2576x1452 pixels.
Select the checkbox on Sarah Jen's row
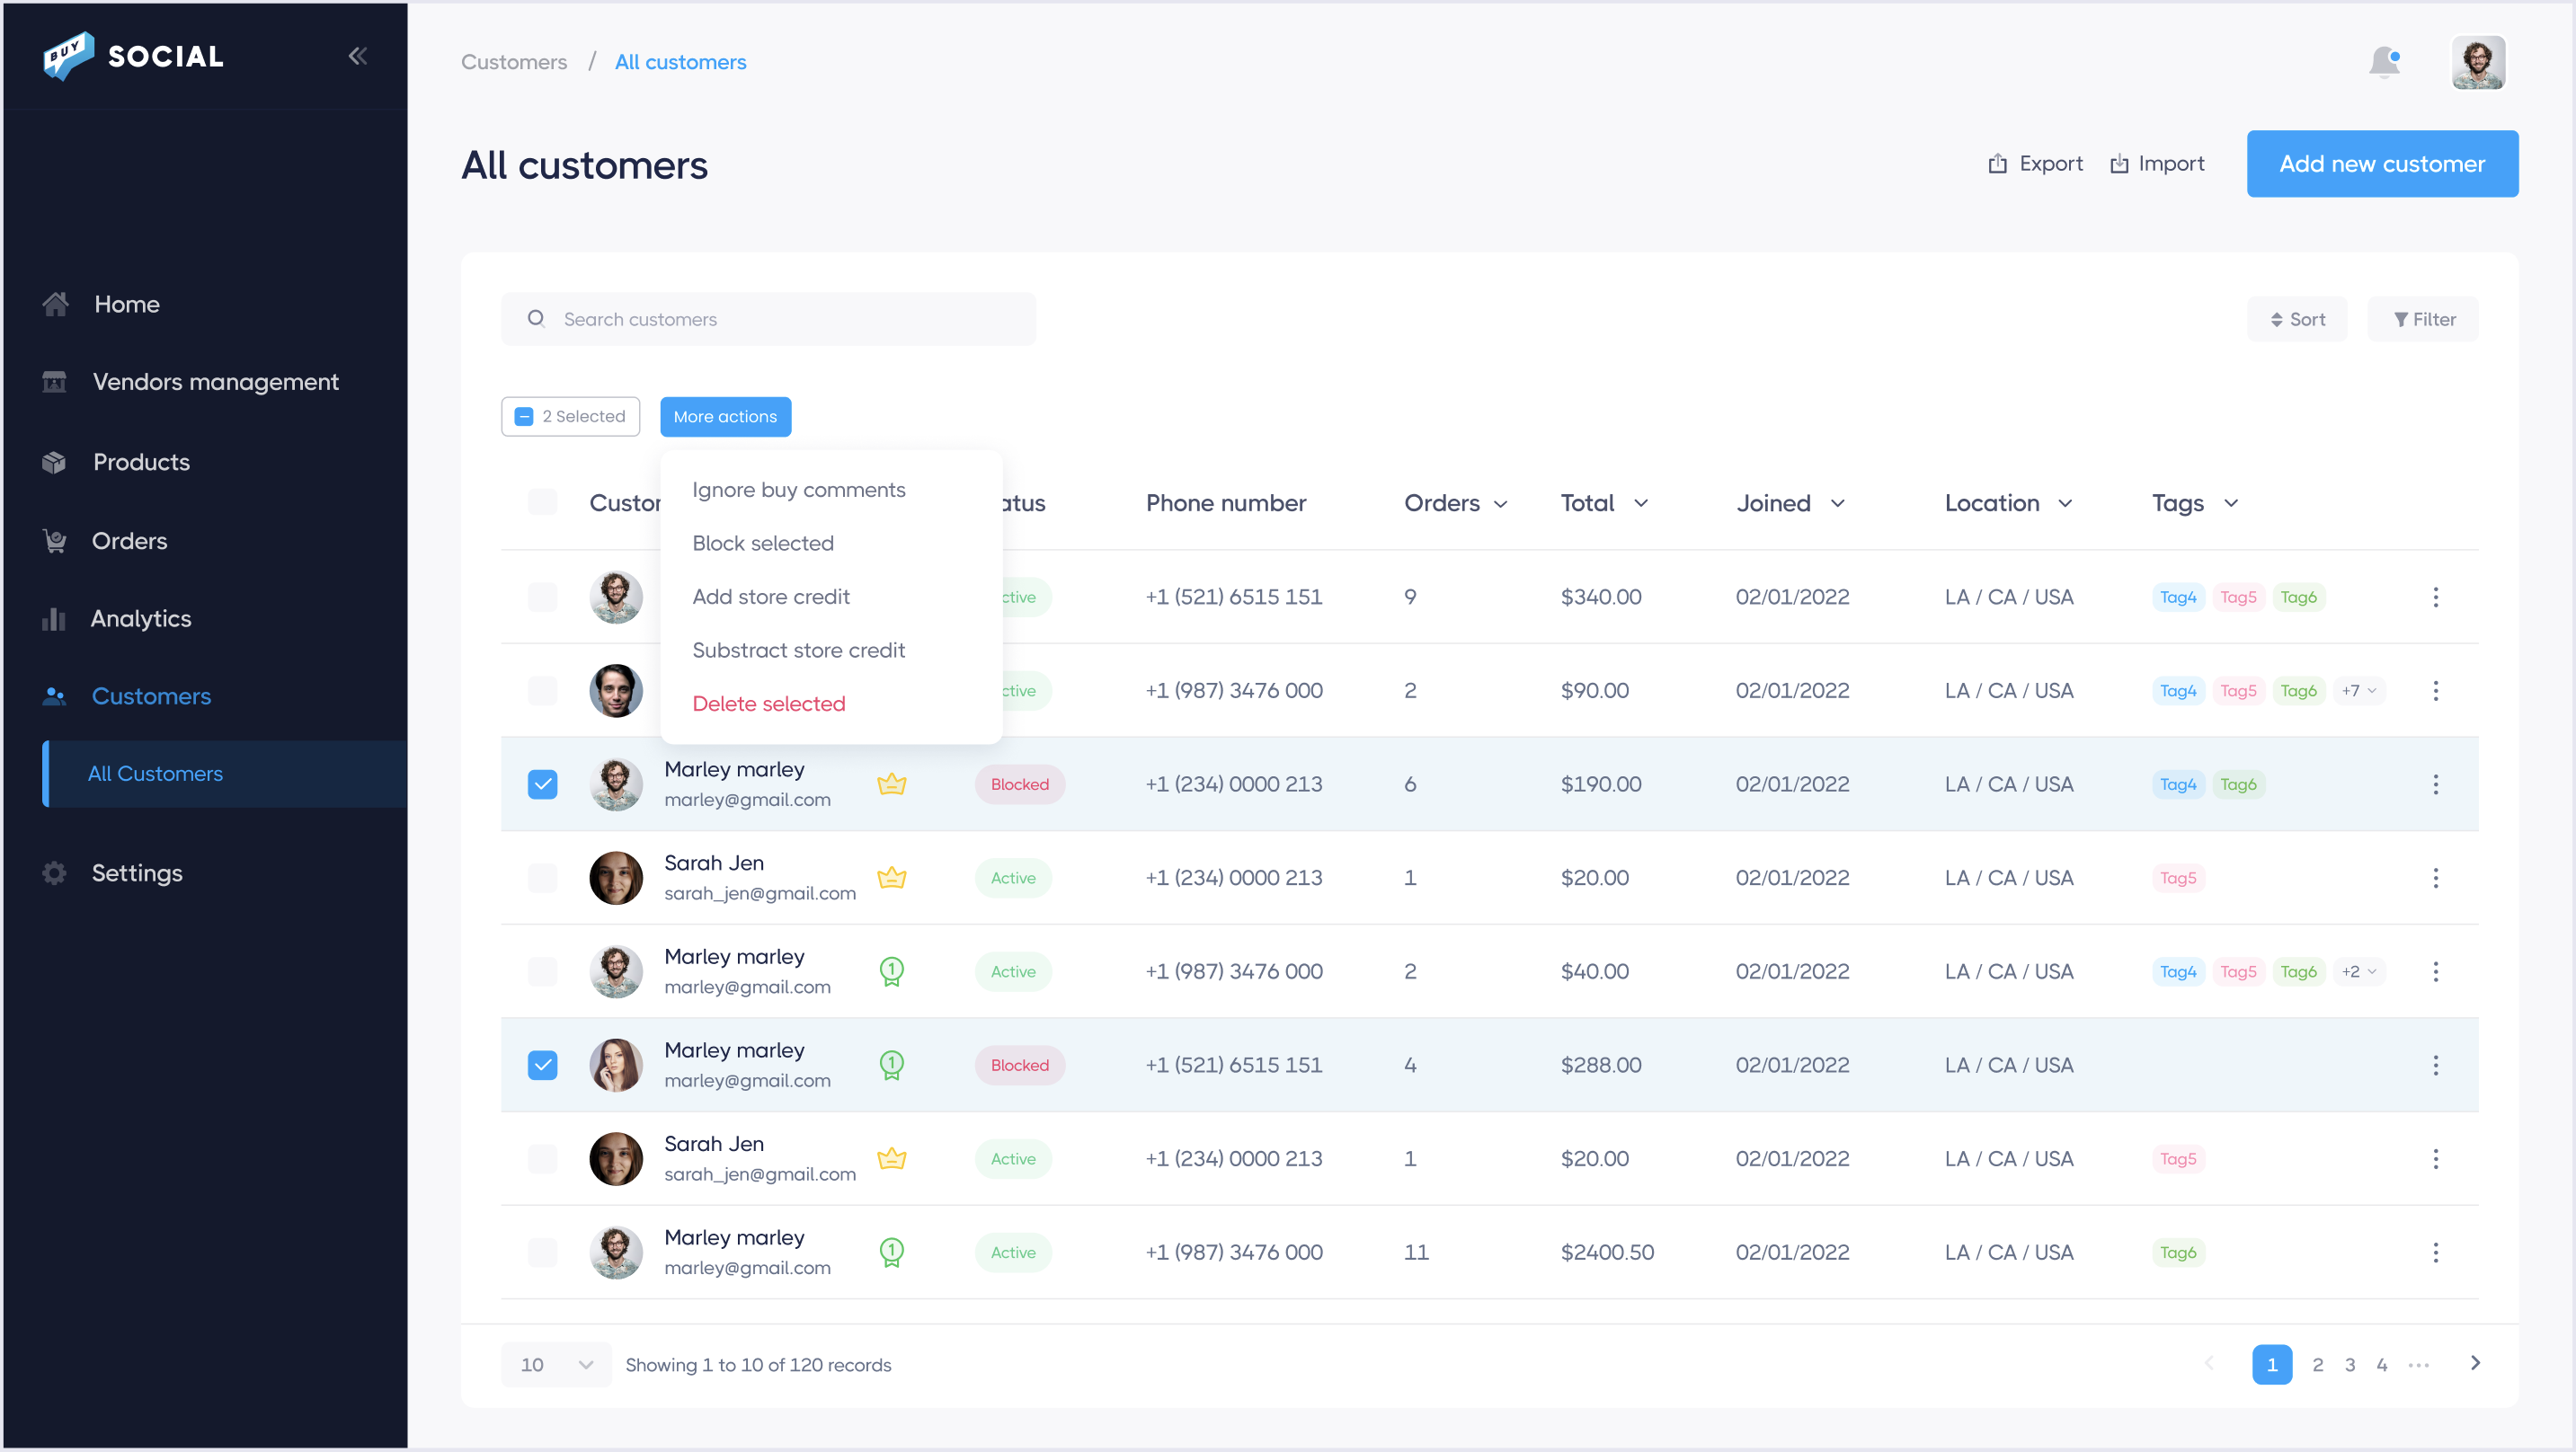(542, 877)
